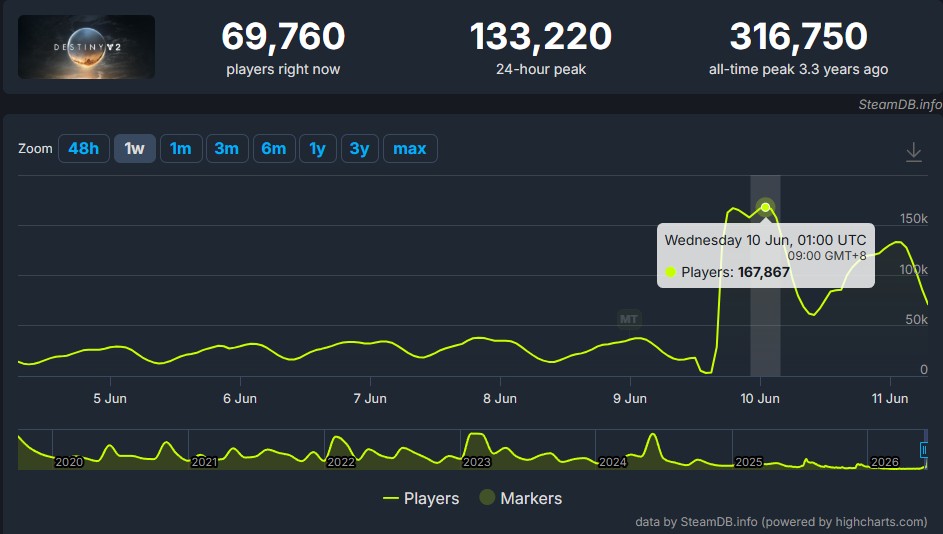Choose the 3y zoom option

pyautogui.click(x=360, y=149)
